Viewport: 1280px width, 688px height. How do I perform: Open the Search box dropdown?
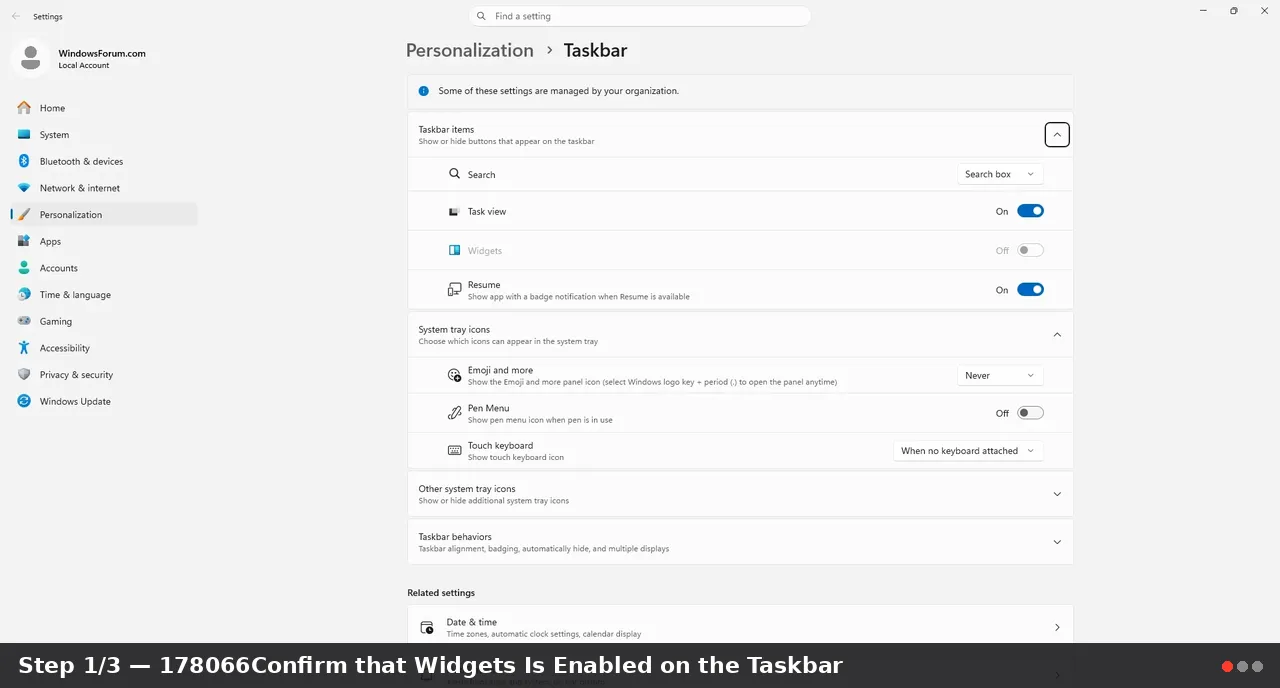coord(1000,174)
